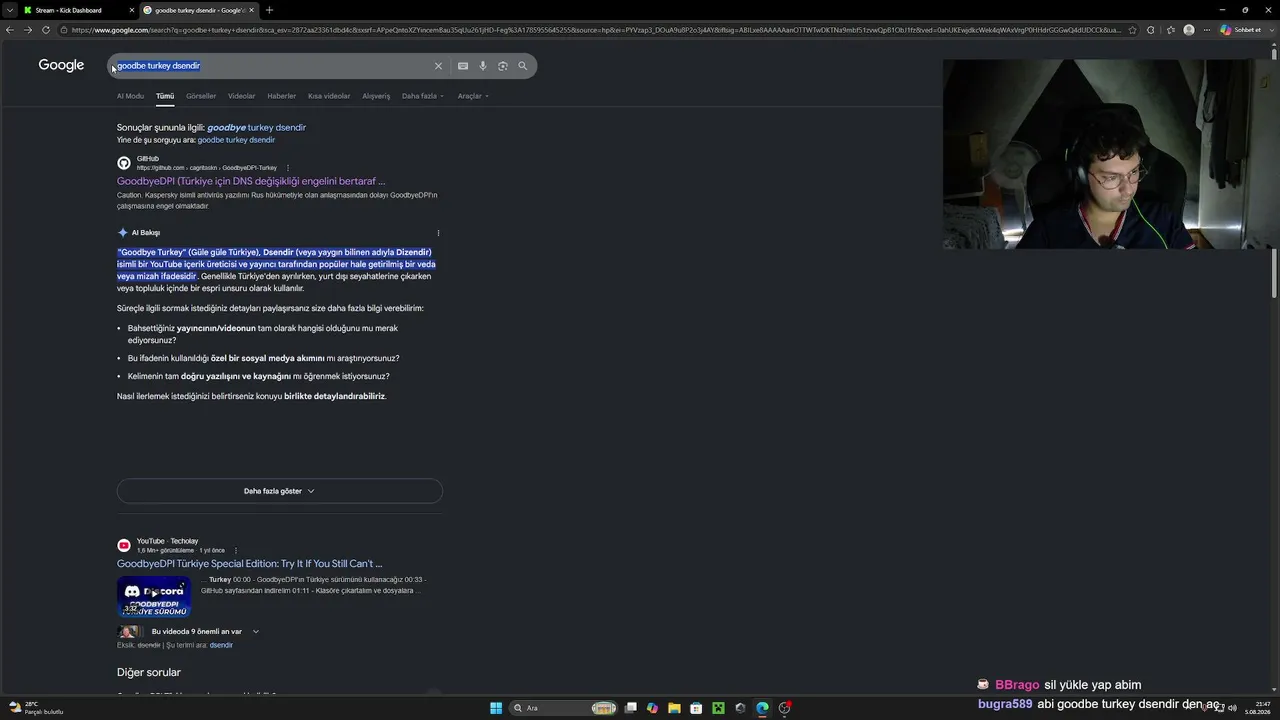Open Microsoft Edge from the taskbar
Viewport: 1280px width, 720px height.
point(762,708)
